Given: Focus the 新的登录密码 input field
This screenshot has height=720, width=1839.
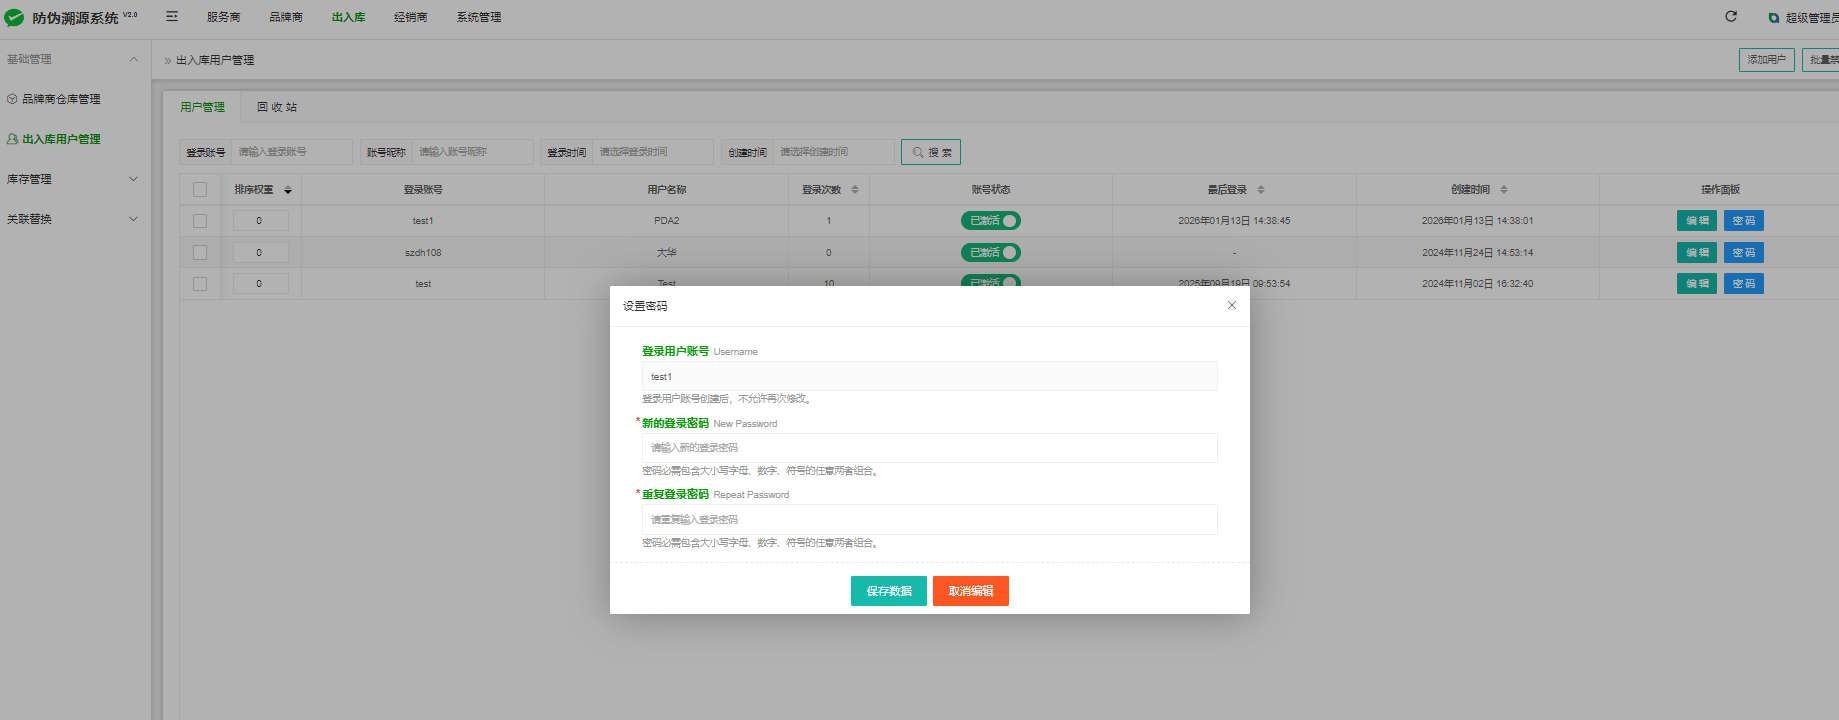Looking at the screenshot, I should click(929, 448).
